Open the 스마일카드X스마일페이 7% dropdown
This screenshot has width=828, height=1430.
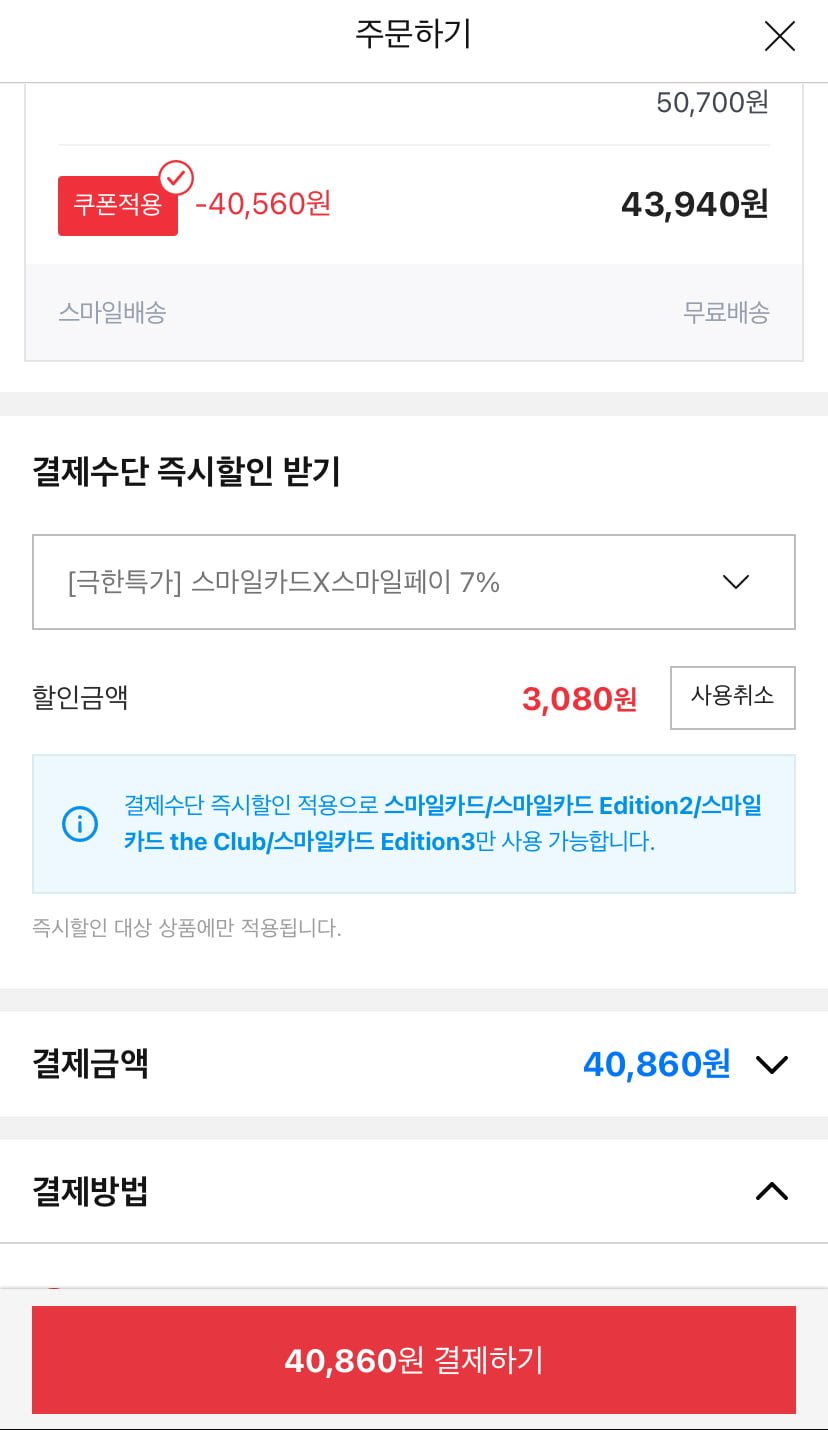(x=414, y=581)
